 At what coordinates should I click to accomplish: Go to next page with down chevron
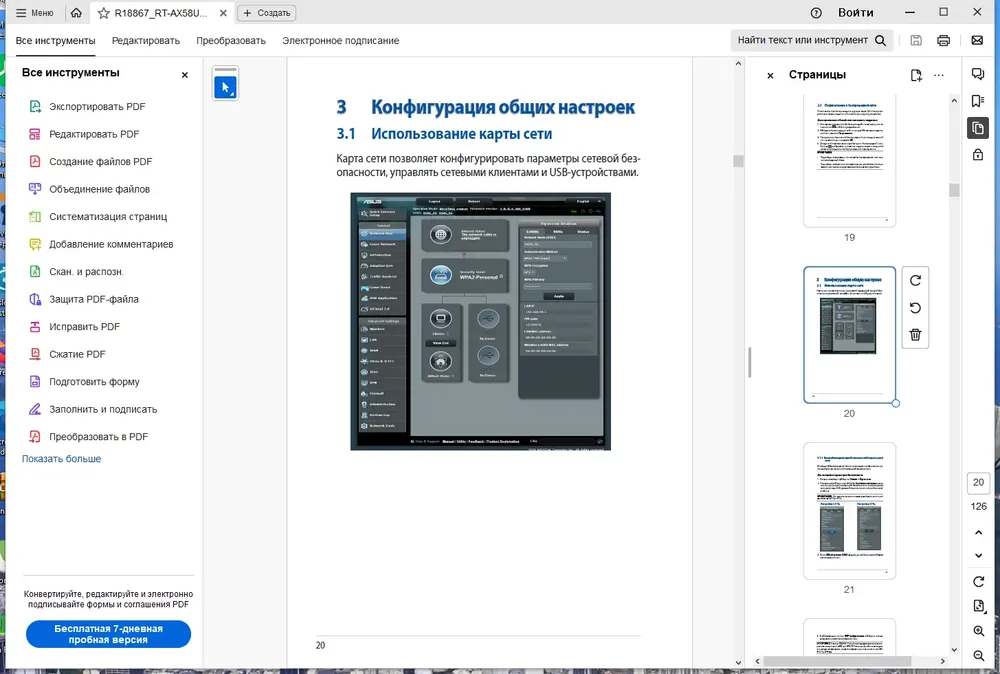click(x=978, y=555)
